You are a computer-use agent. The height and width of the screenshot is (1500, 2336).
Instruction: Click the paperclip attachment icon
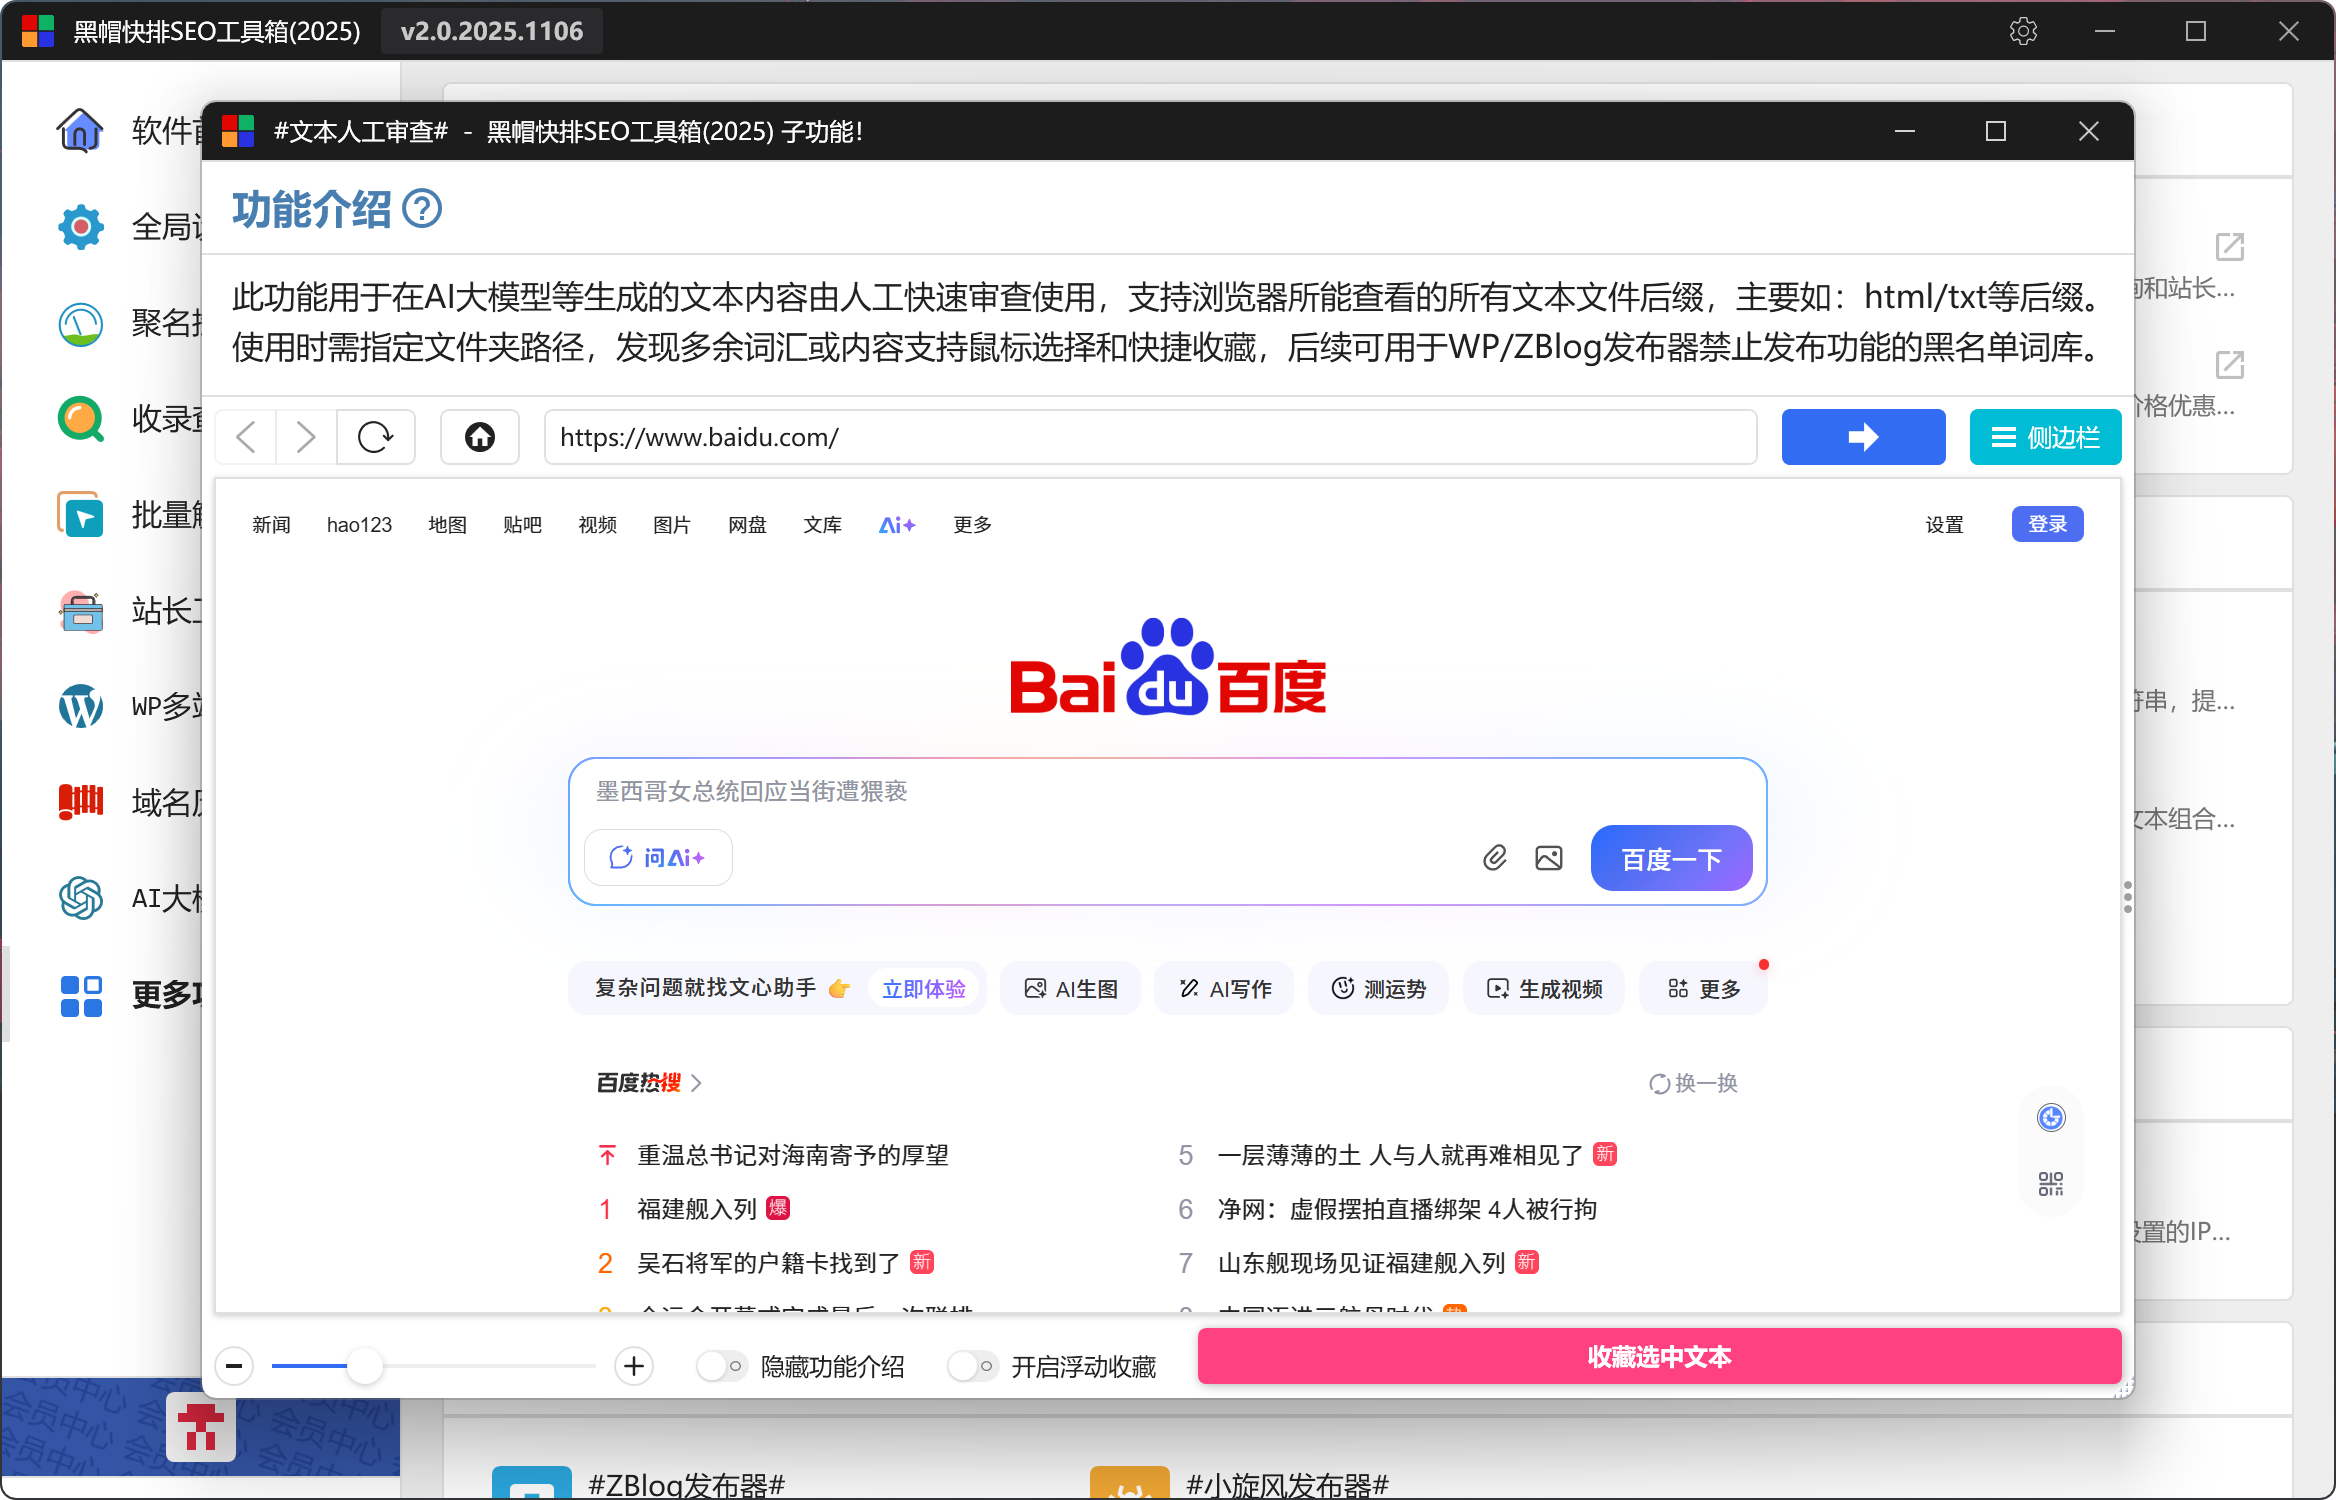pos(1494,858)
